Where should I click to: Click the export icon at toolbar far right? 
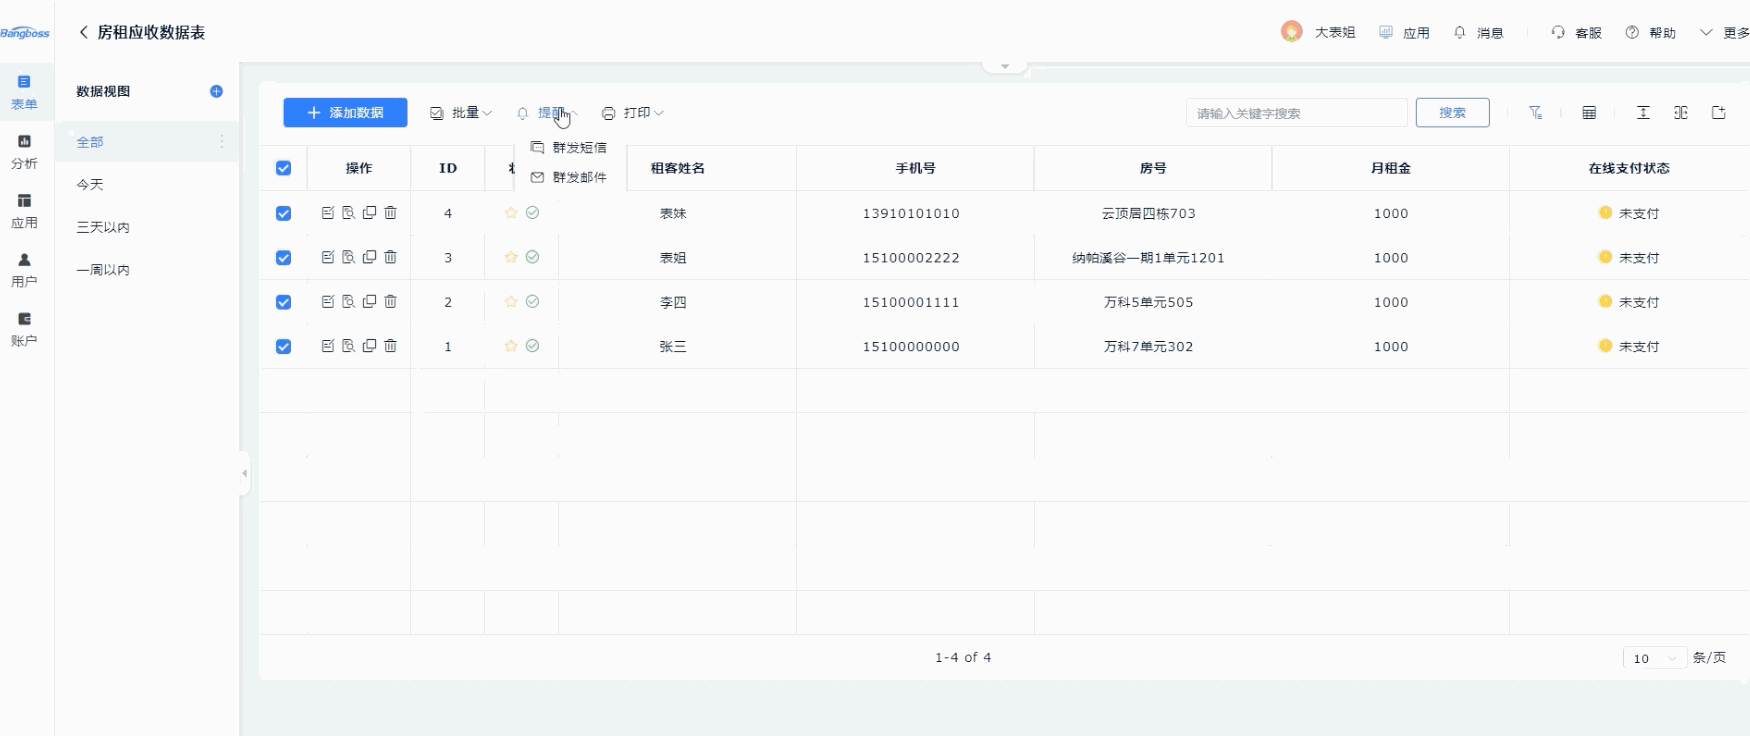coord(1718,113)
